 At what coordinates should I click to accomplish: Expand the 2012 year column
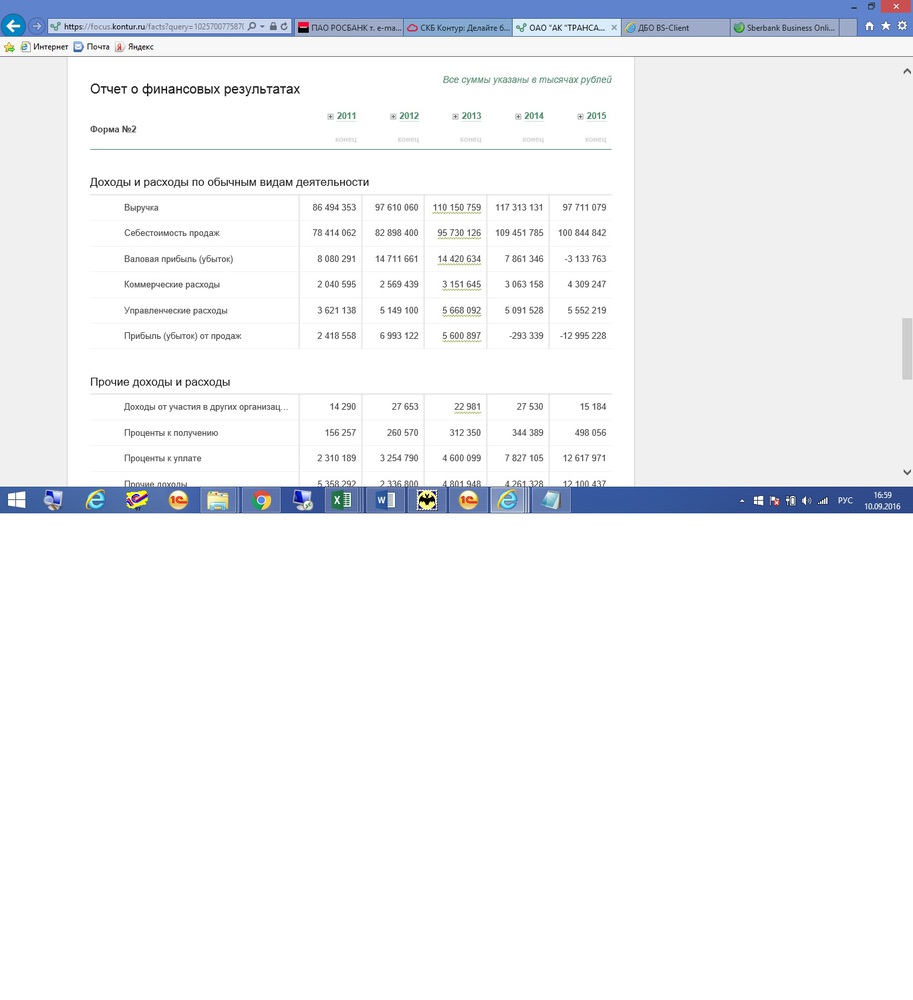pyautogui.click(x=393, y=117)
